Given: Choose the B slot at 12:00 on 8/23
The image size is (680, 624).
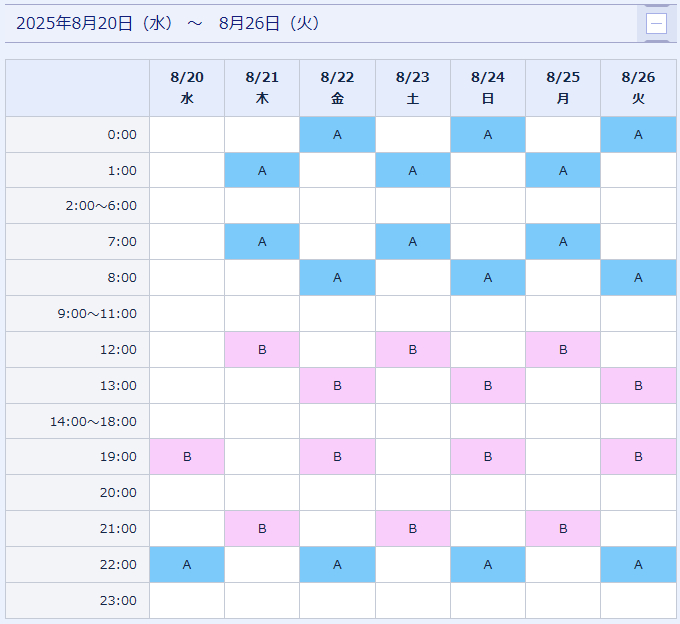Looking at the screenshot, I should [x=413, y=350].
